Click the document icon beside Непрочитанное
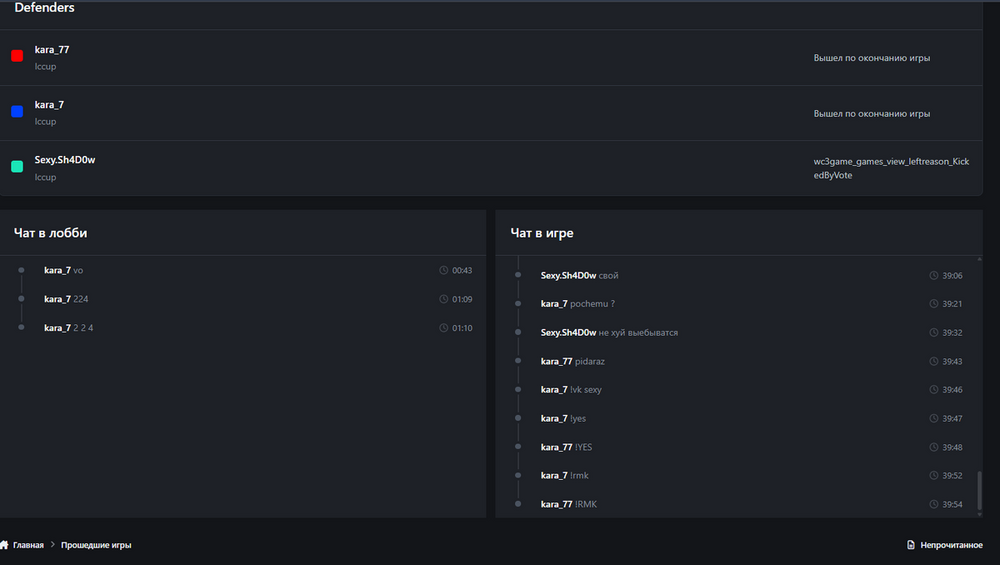This screenshot has height=565, width=1000. pos(911,545)
